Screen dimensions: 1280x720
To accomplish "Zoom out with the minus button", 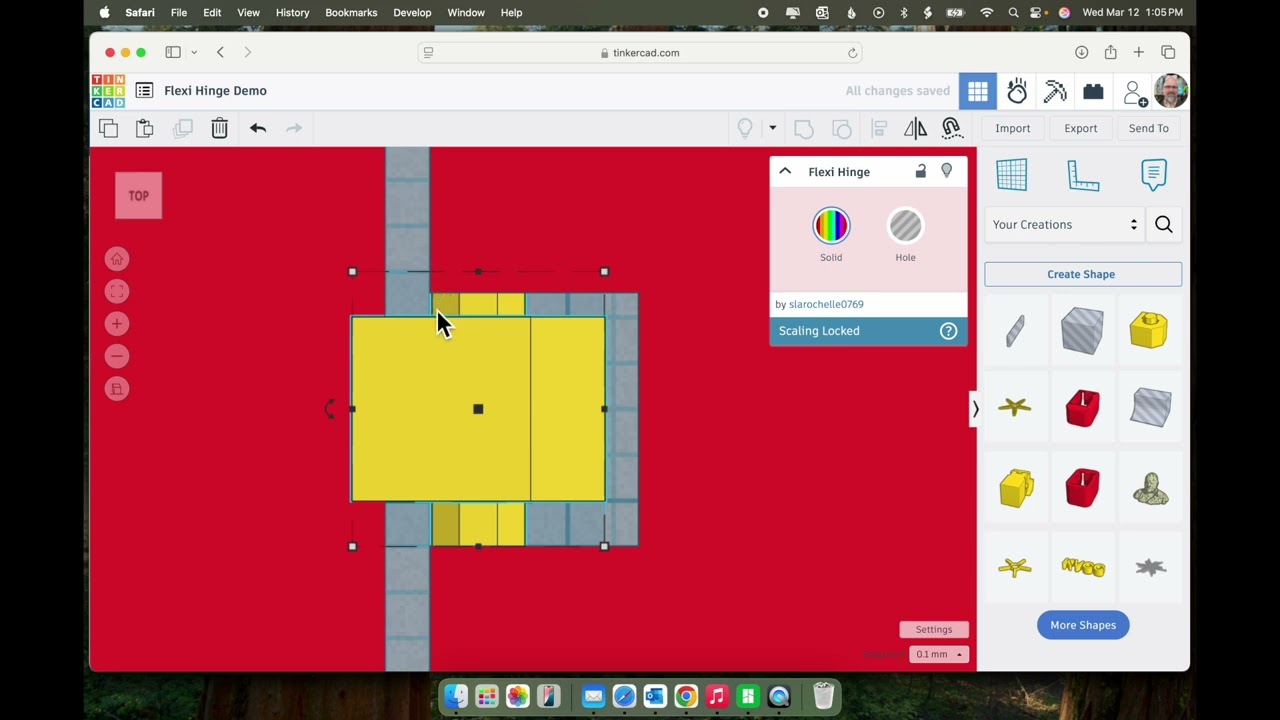I will pos(117,356).
